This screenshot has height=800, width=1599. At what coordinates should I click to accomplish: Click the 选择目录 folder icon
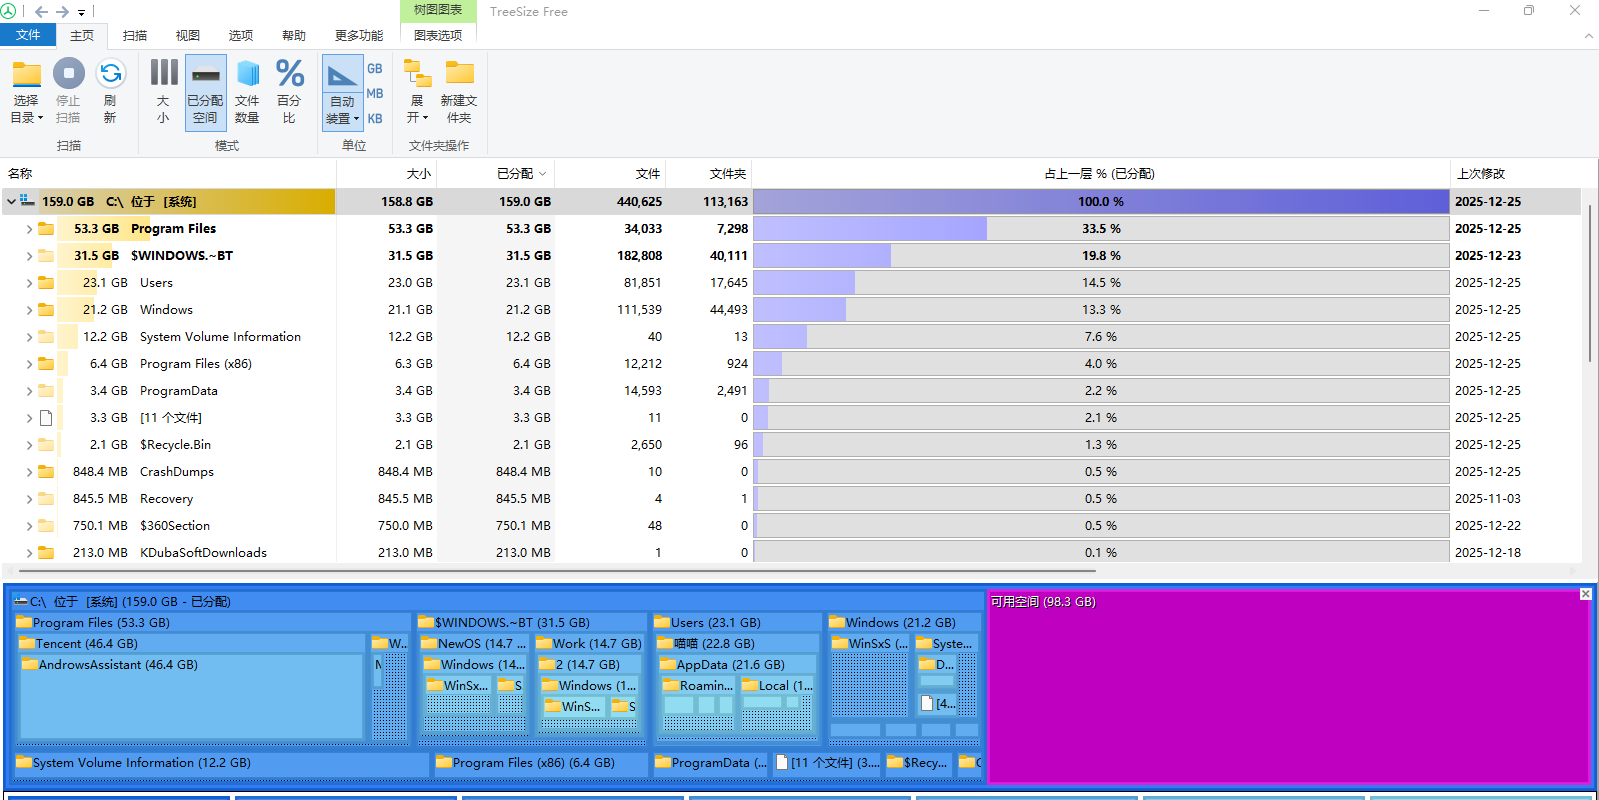26,75
